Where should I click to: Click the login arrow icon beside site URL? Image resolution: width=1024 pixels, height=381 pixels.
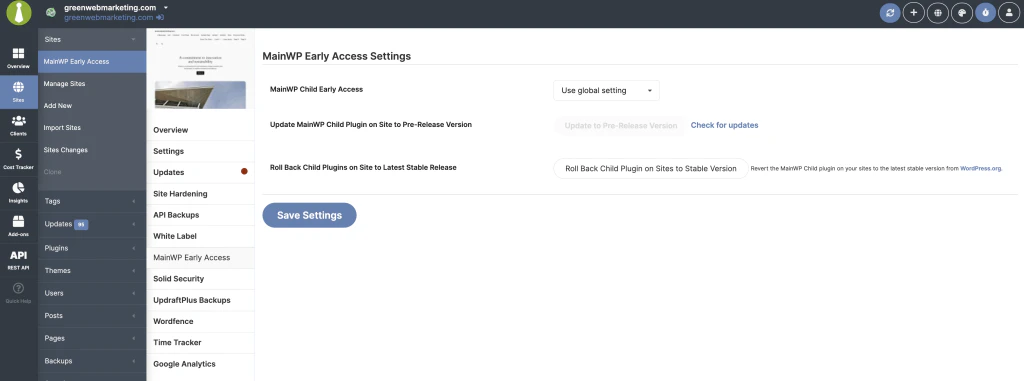click(159, 18)
